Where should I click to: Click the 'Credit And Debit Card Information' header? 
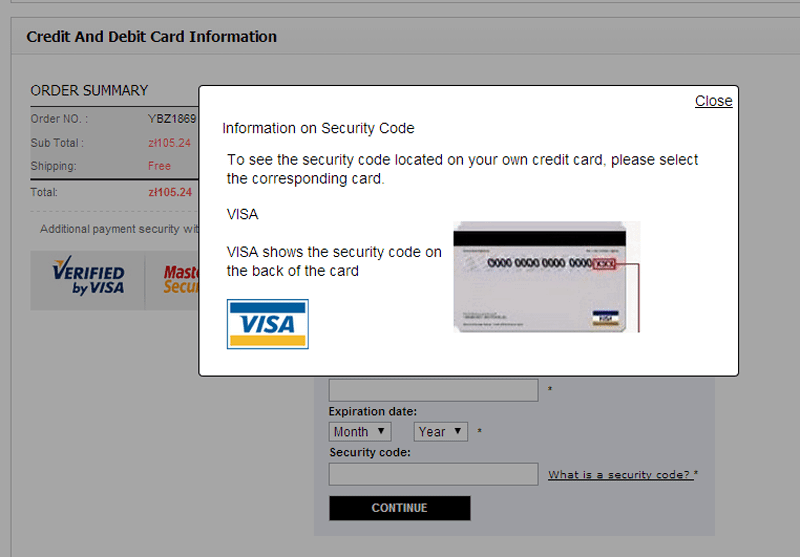[152, 37]
